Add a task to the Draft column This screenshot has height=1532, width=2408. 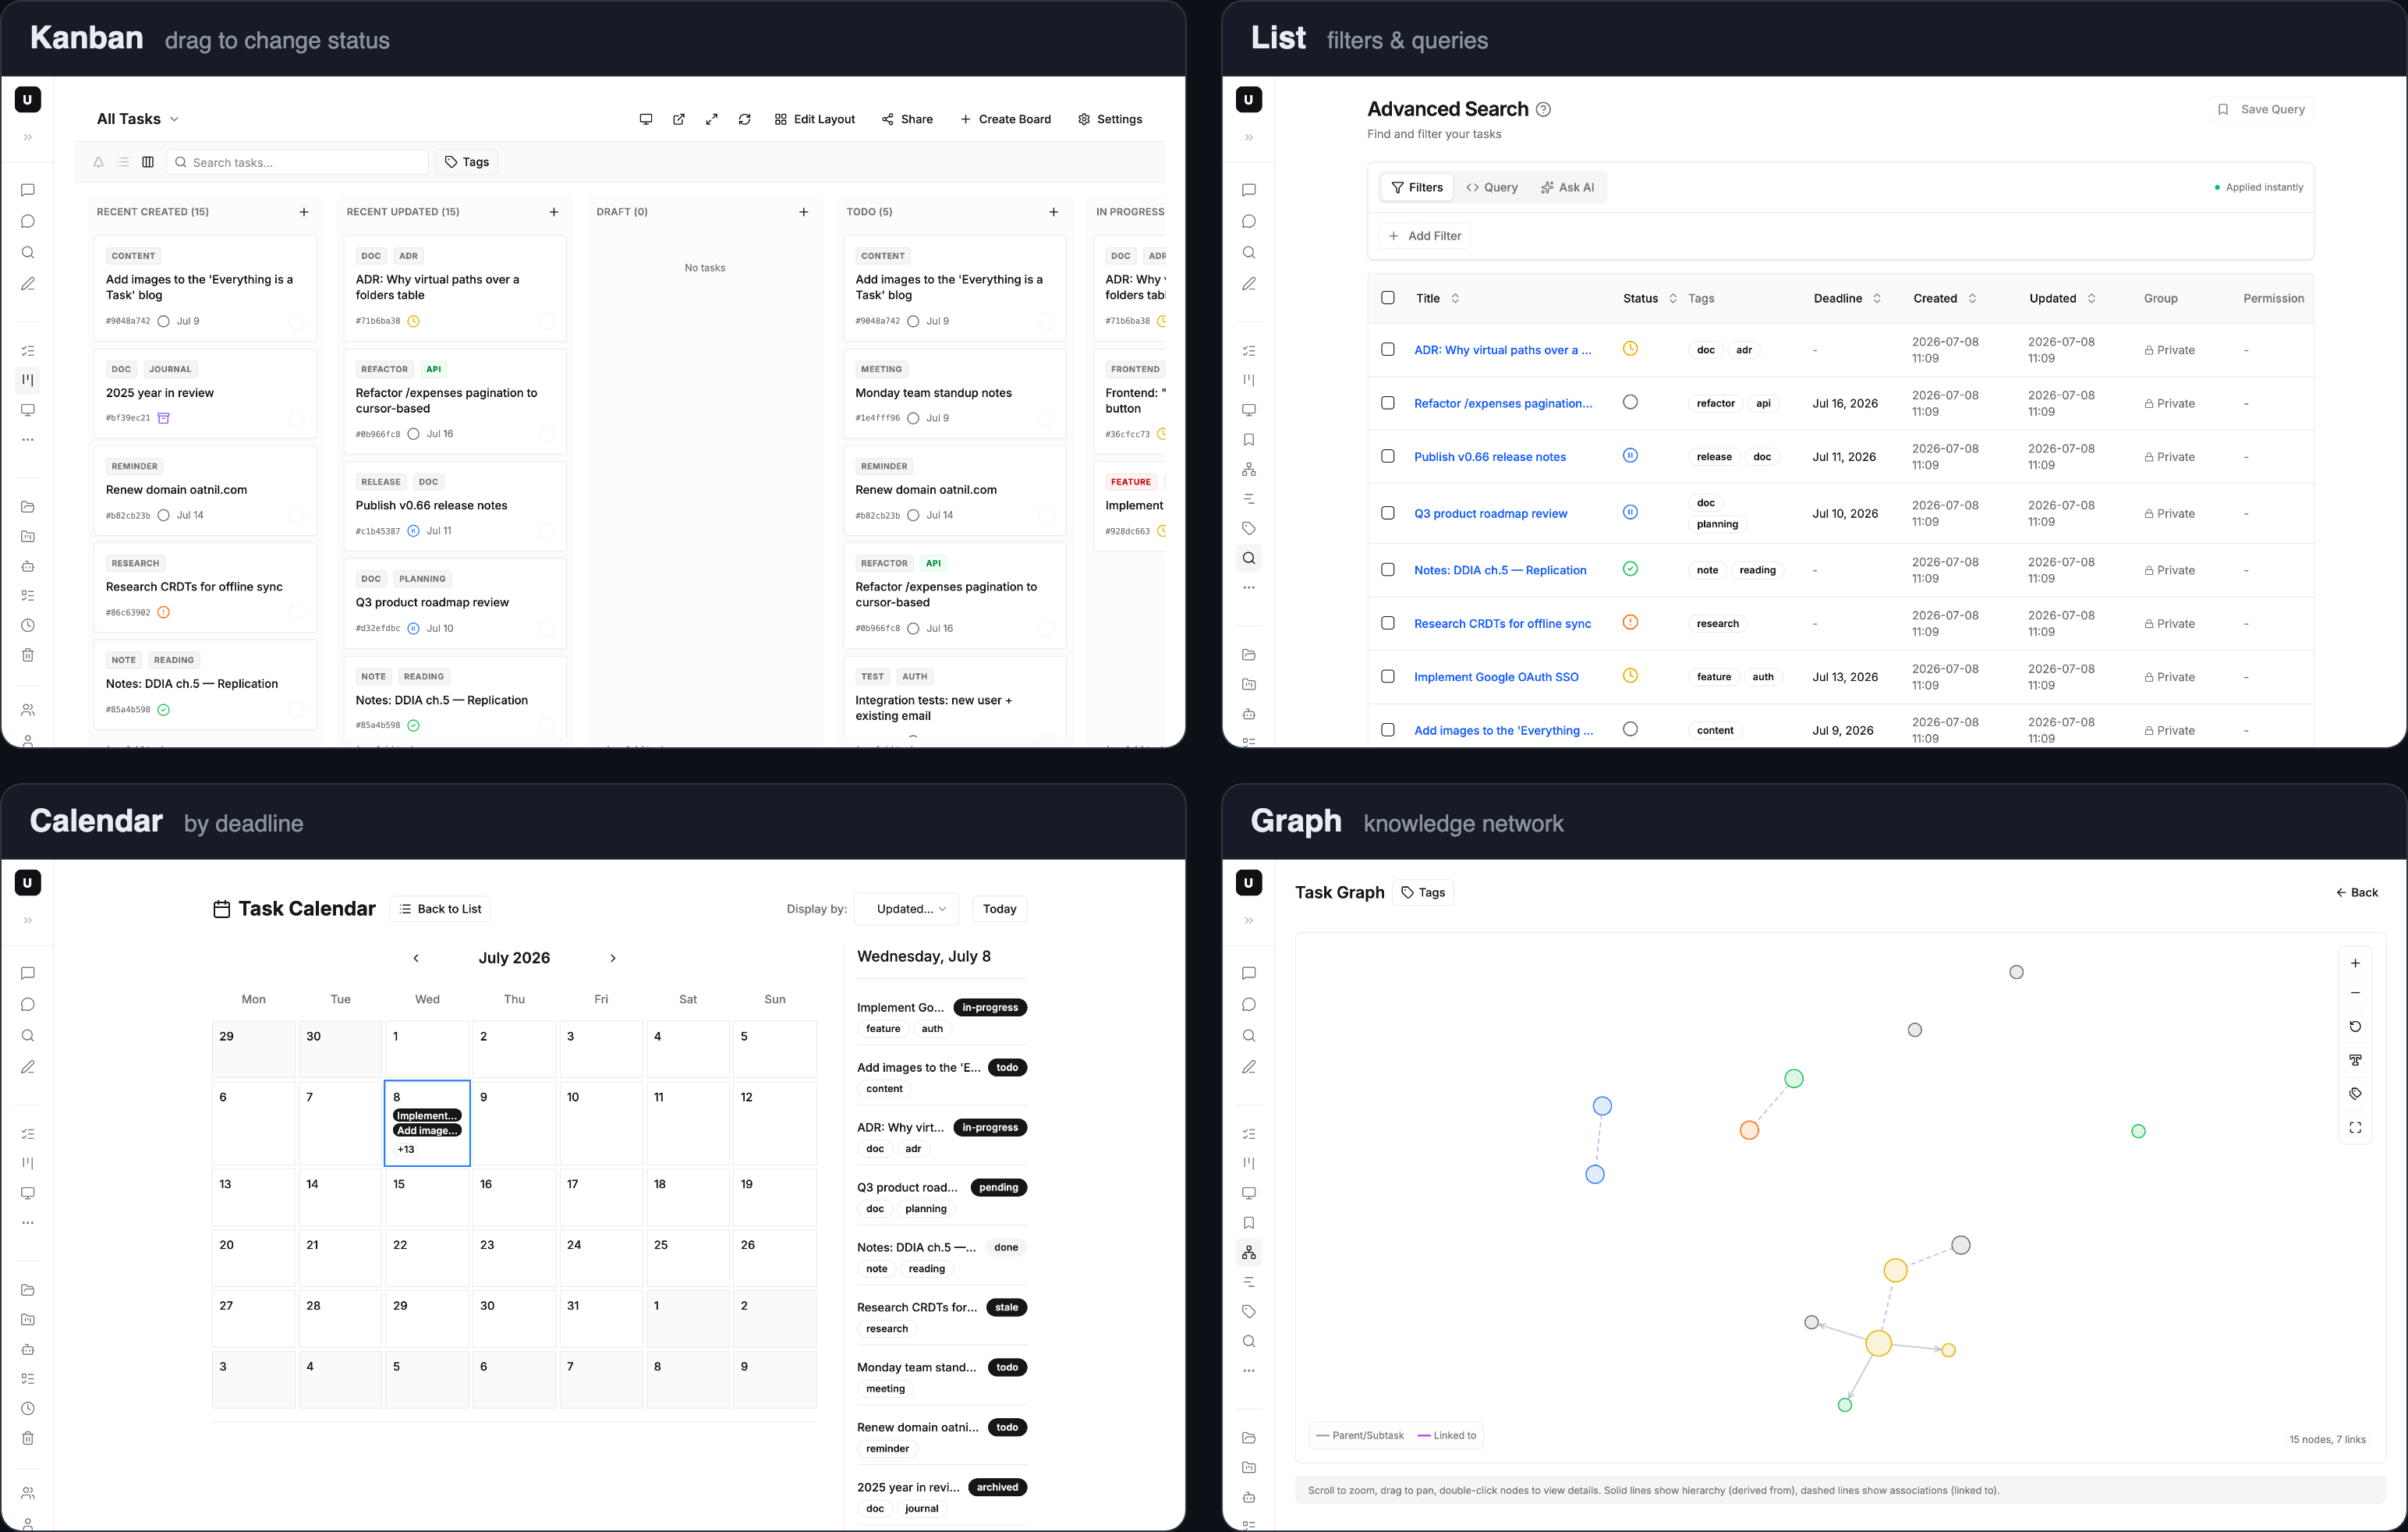pyautogui.click(x=804, y=212)
